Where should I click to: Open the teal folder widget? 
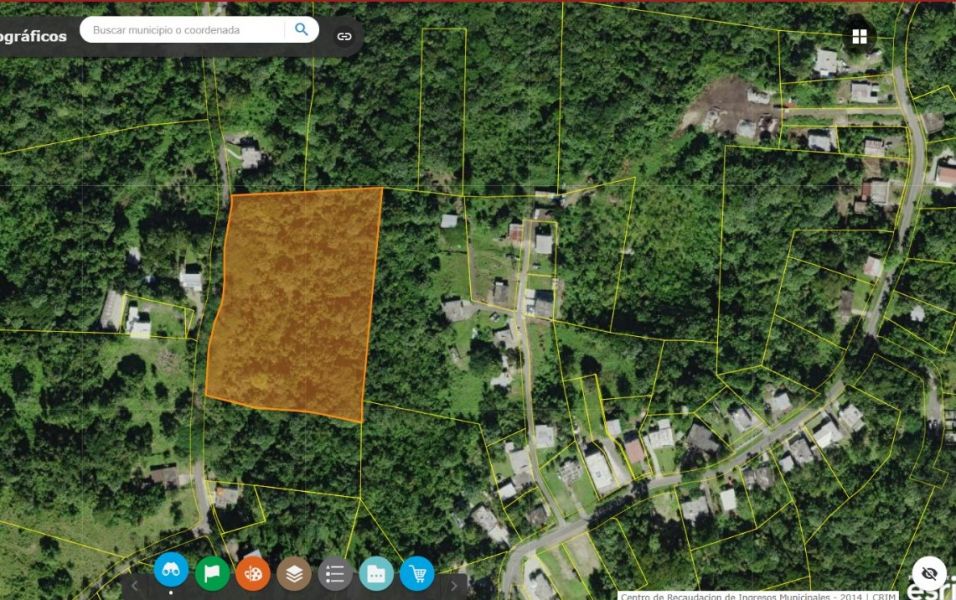[376, 573]
